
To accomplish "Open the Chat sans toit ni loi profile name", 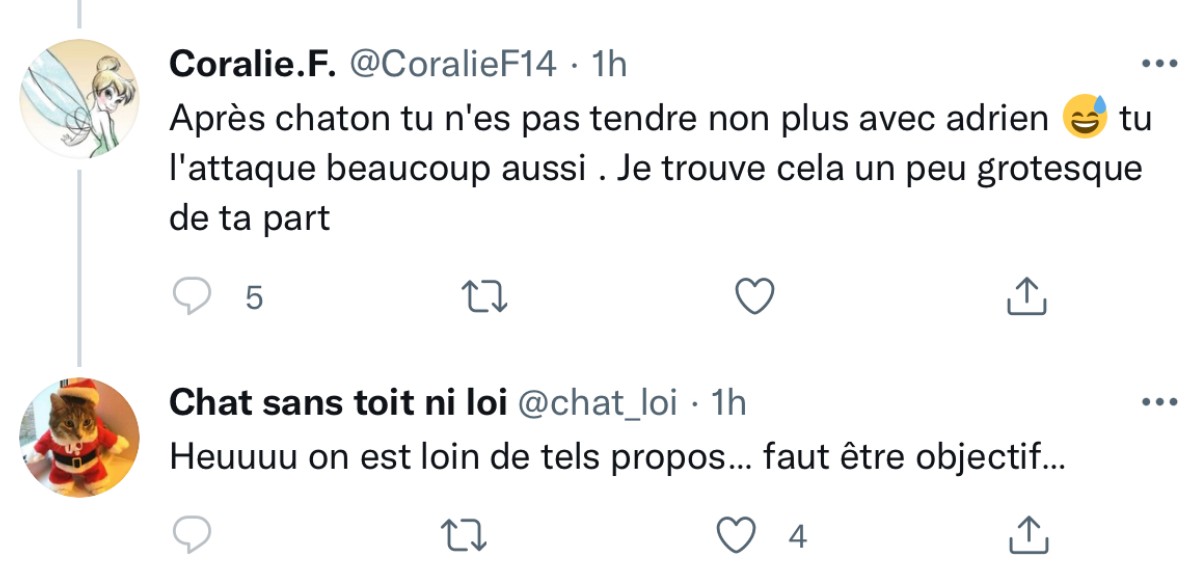I will tap(337, 403).
